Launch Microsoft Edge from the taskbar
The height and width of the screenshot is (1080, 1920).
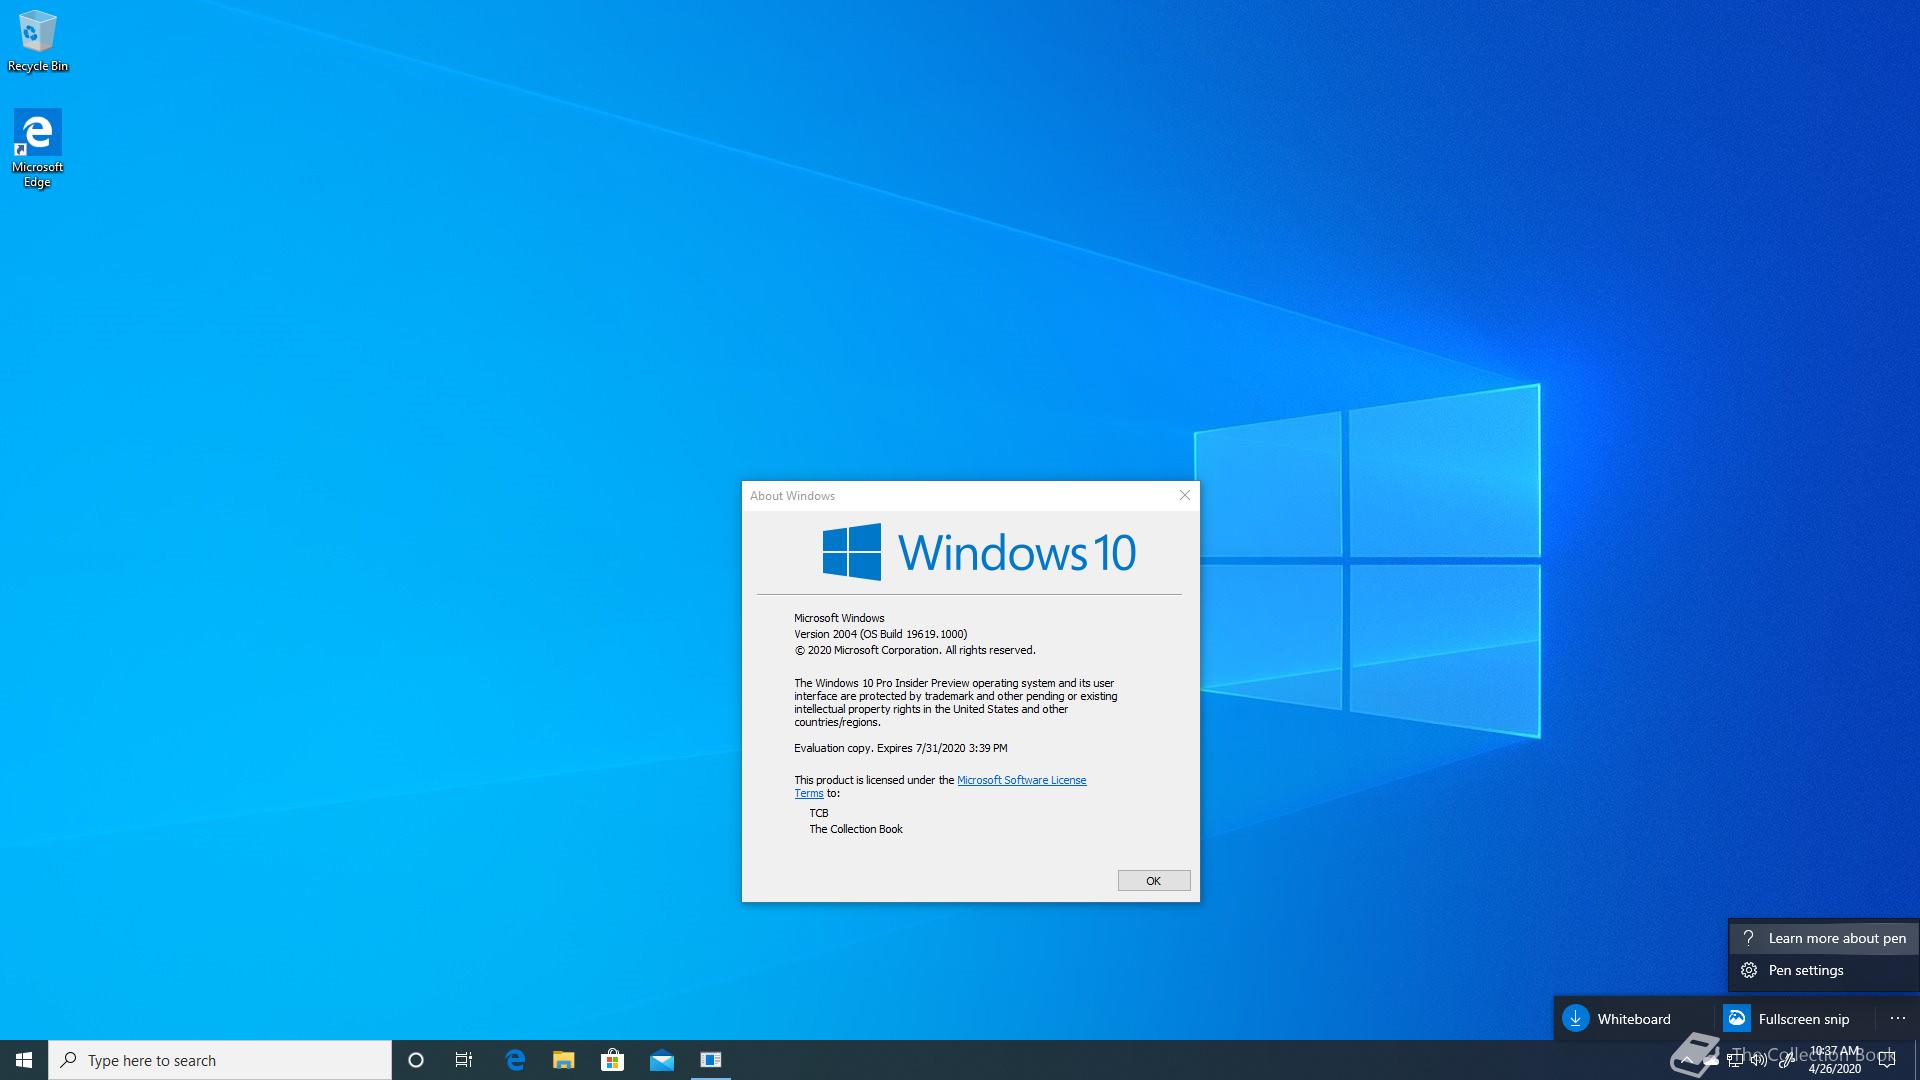click(x=515, y=1060)
